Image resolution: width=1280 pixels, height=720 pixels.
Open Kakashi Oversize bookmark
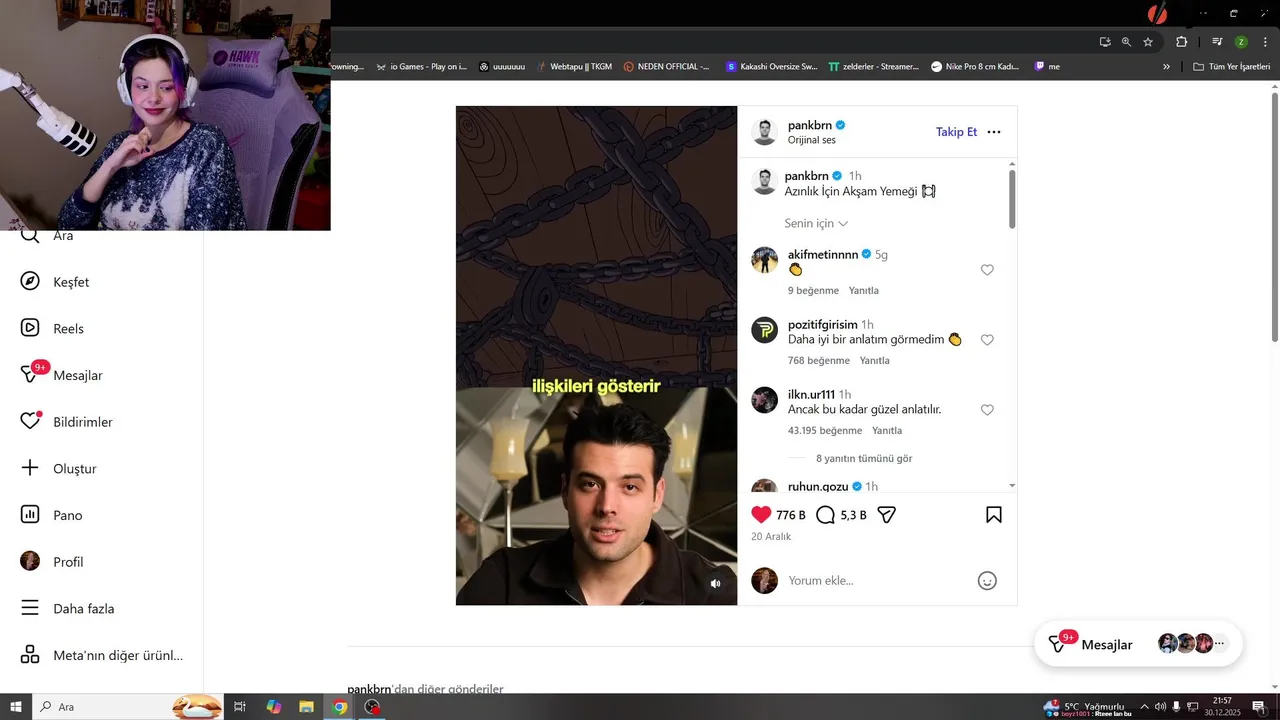[x=772, y=67]
